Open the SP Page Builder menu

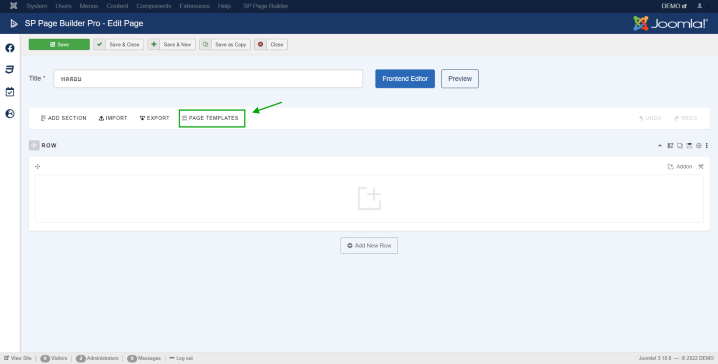266,6
